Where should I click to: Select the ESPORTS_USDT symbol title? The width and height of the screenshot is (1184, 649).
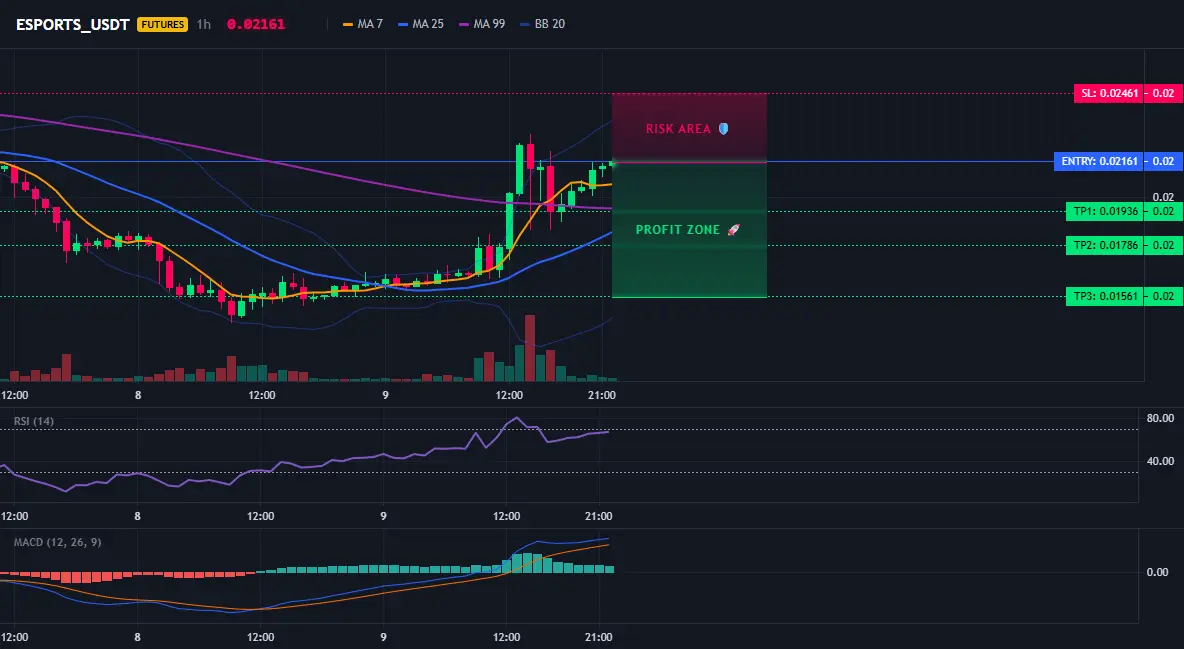72,24
